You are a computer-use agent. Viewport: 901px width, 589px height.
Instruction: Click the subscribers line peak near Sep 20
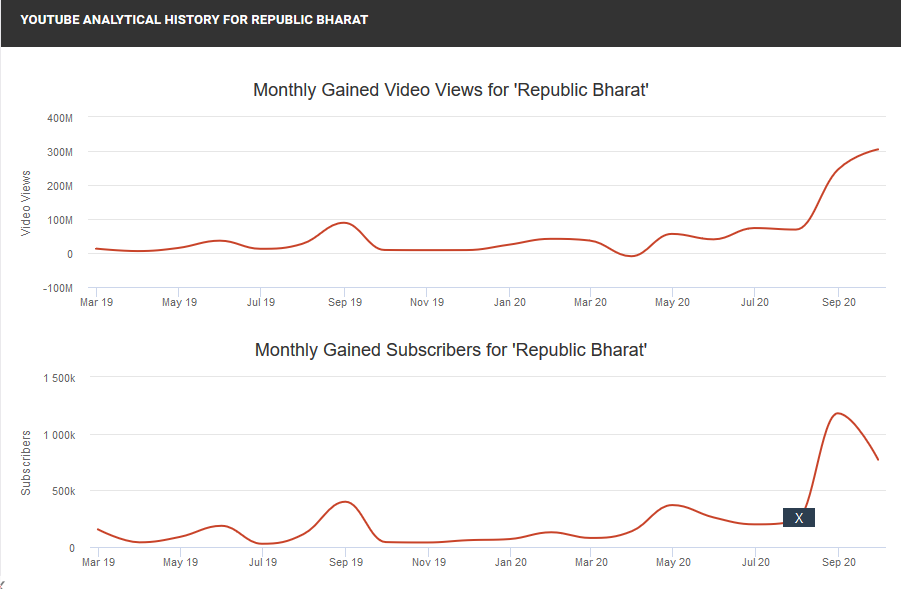[x=837, y=413]
